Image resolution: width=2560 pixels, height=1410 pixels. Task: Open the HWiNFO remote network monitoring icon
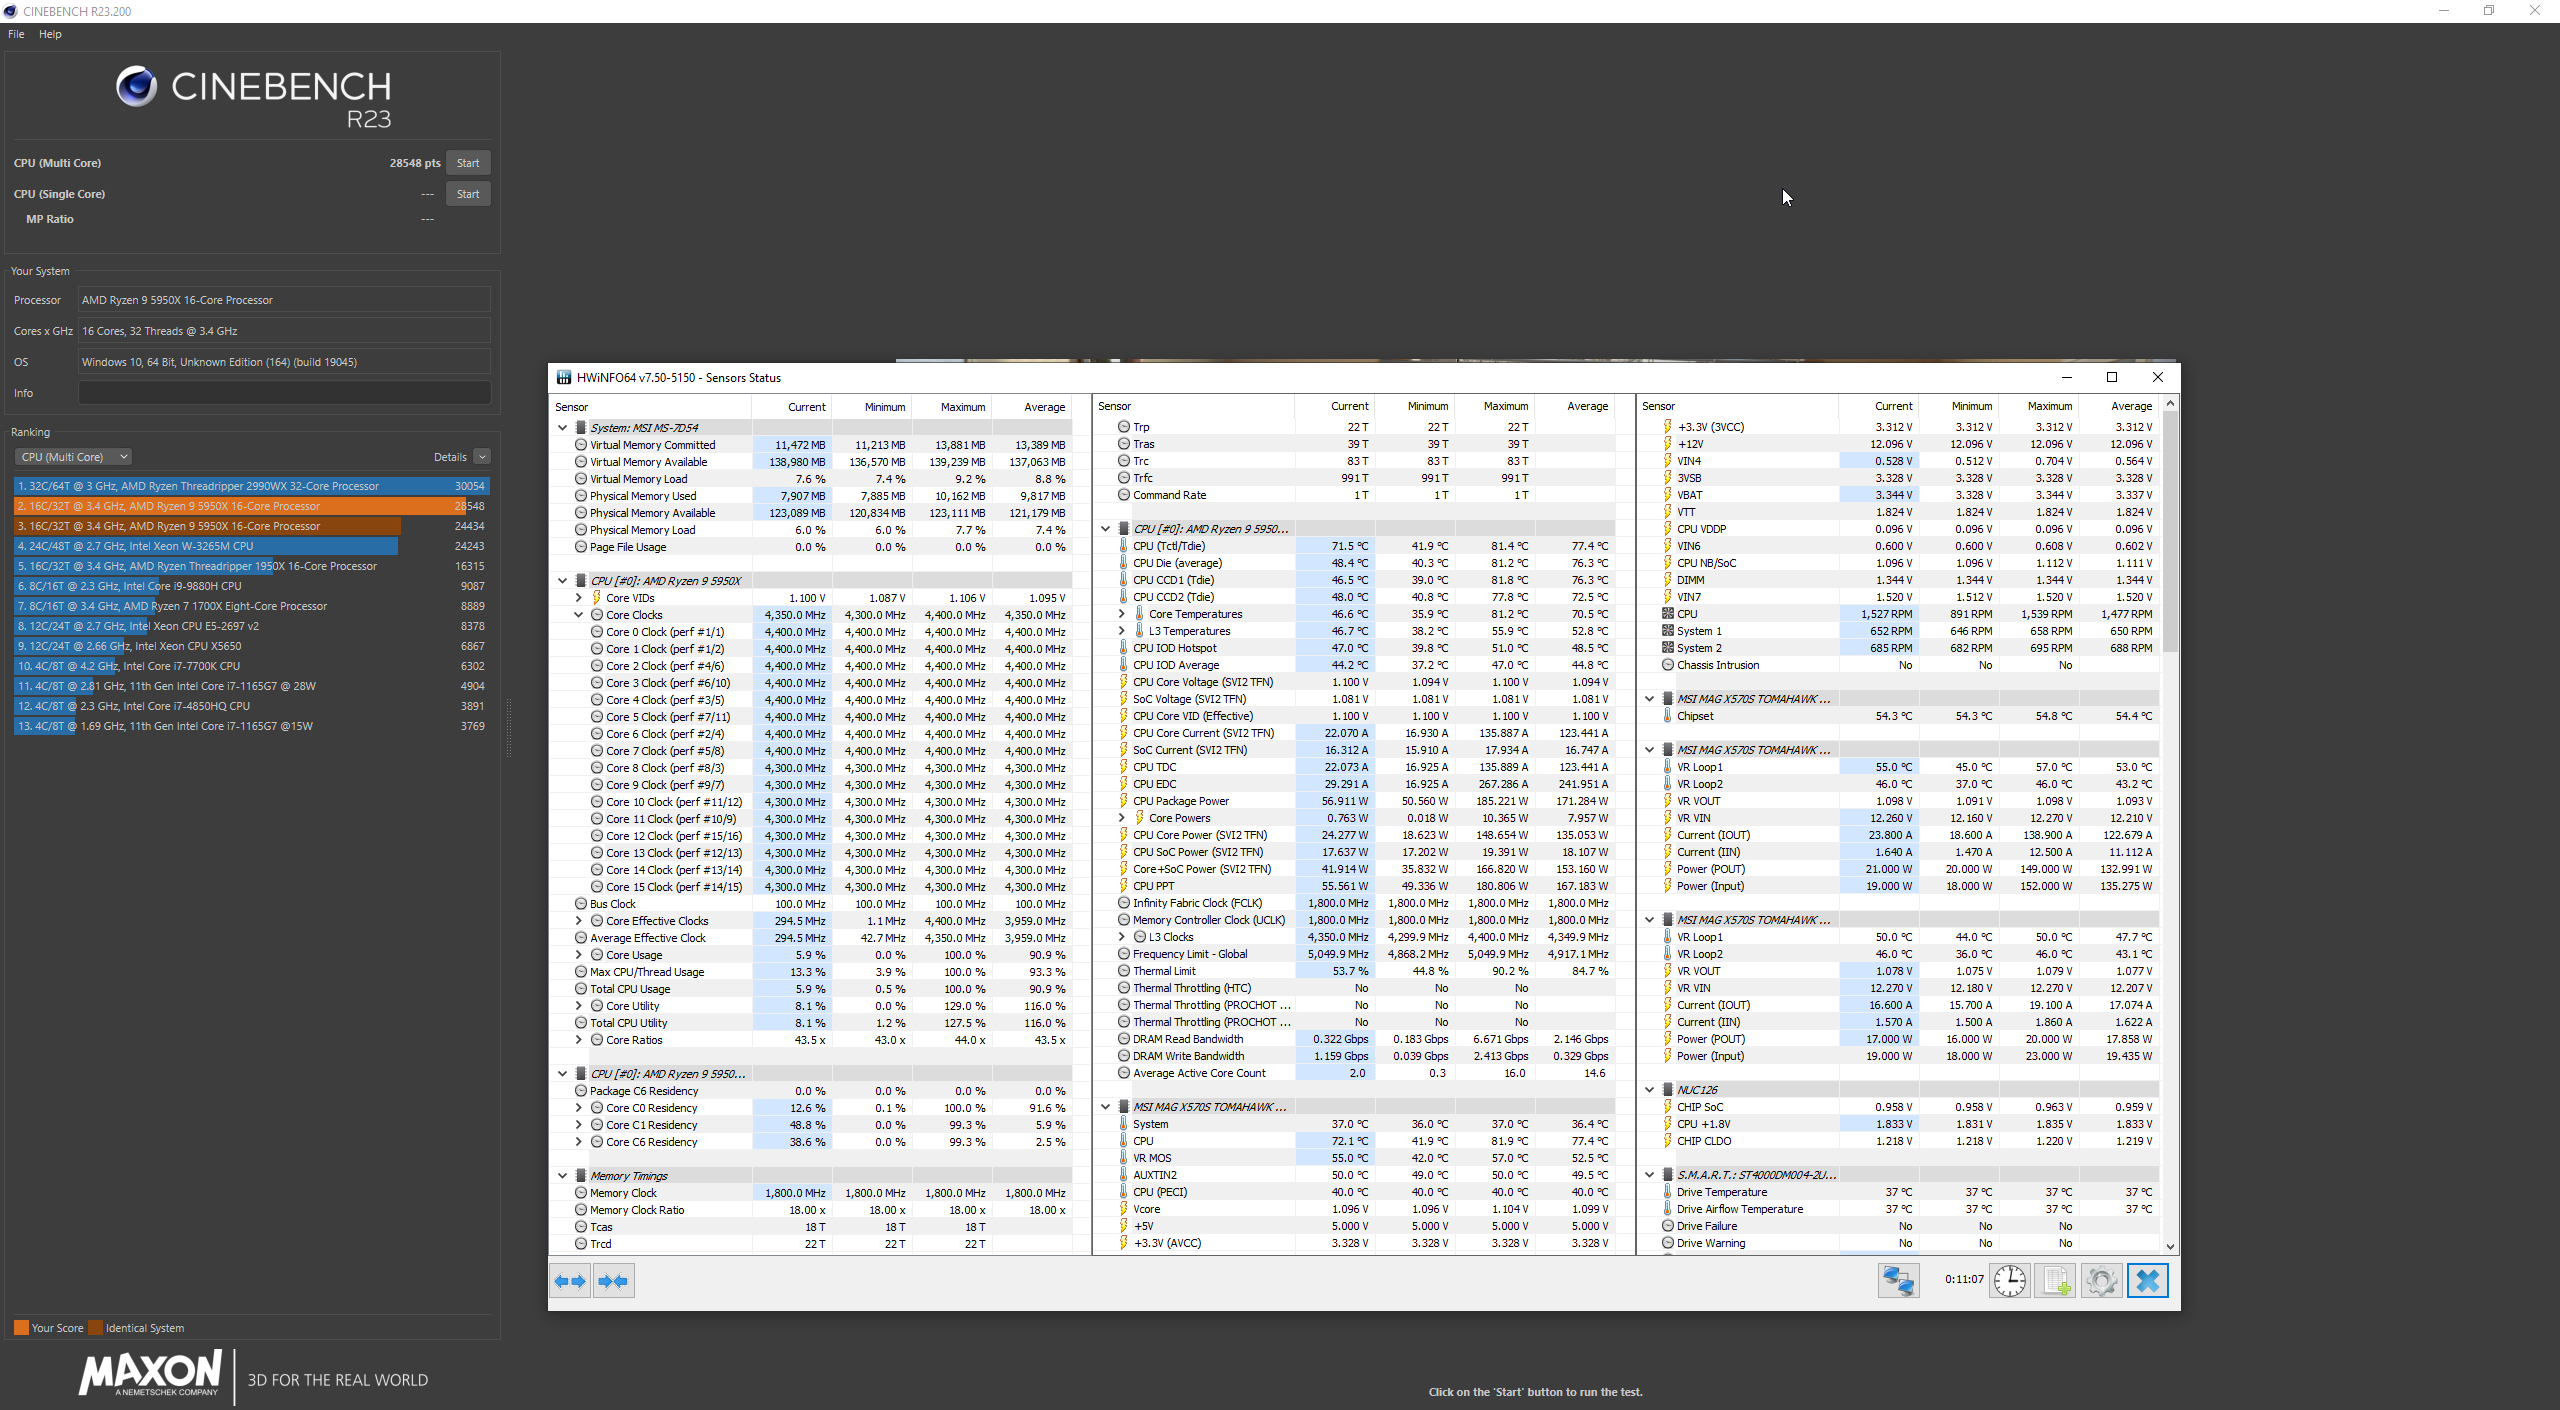tap(1898, 1281)
